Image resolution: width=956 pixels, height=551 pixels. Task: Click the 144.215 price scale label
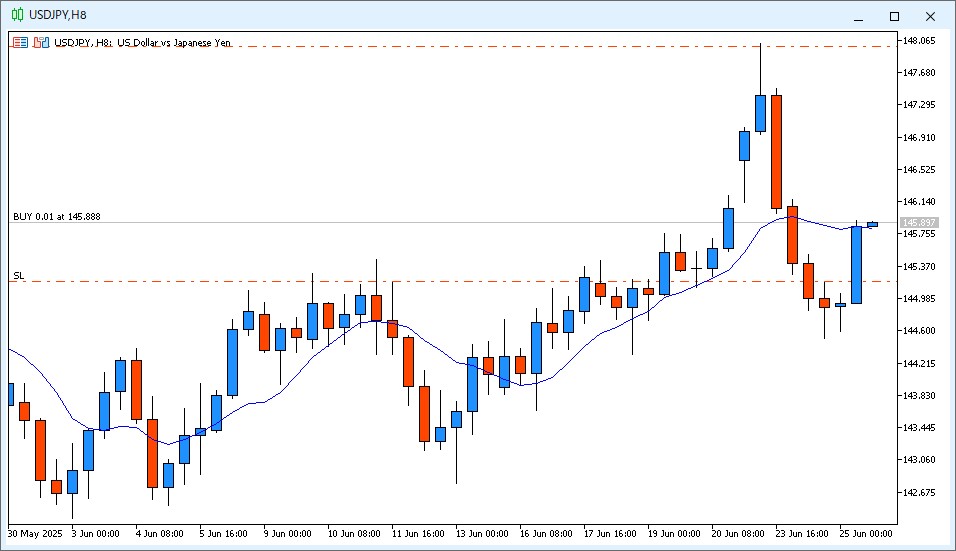[919, 363]
